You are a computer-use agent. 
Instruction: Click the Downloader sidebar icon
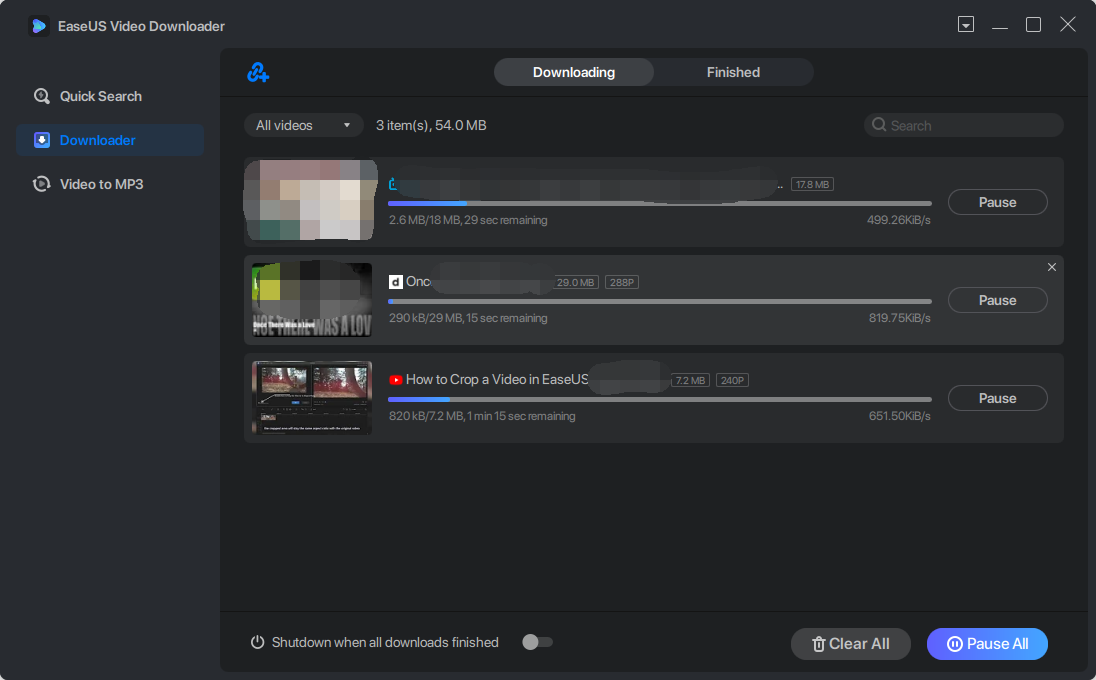point(42,140)
